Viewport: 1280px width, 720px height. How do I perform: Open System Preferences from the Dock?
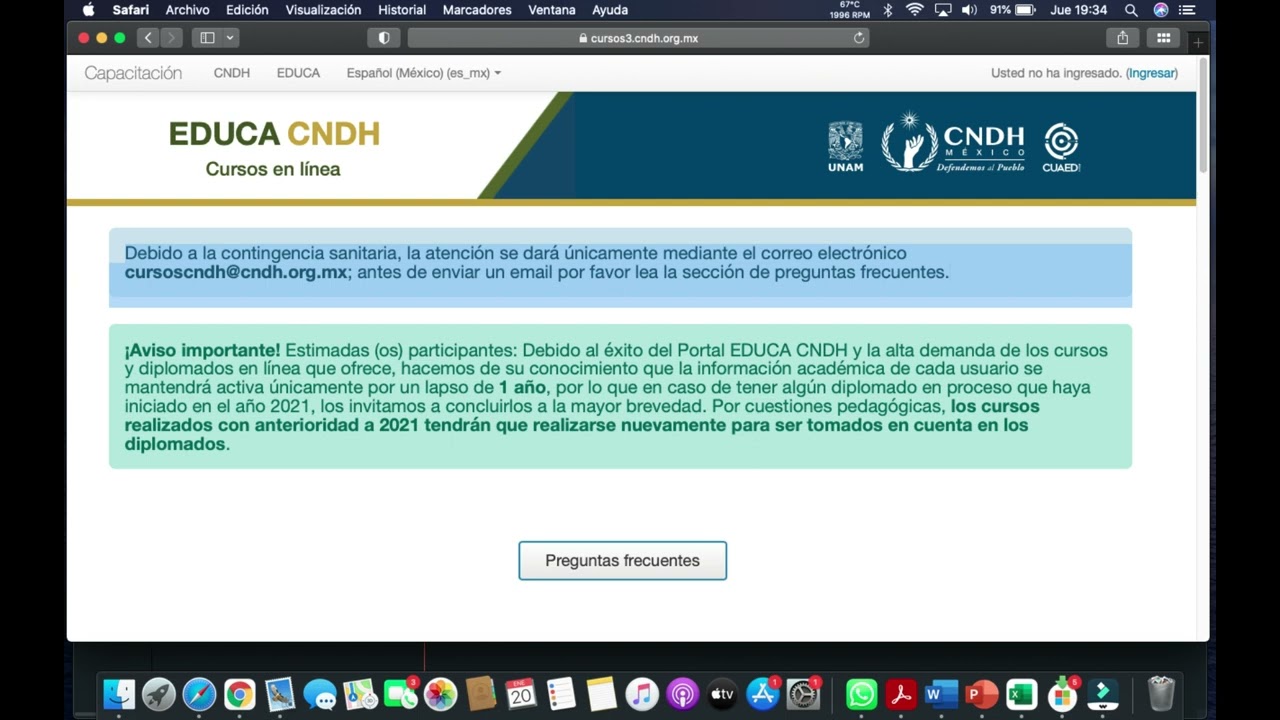pyautogui.click(x=803, y=693)
